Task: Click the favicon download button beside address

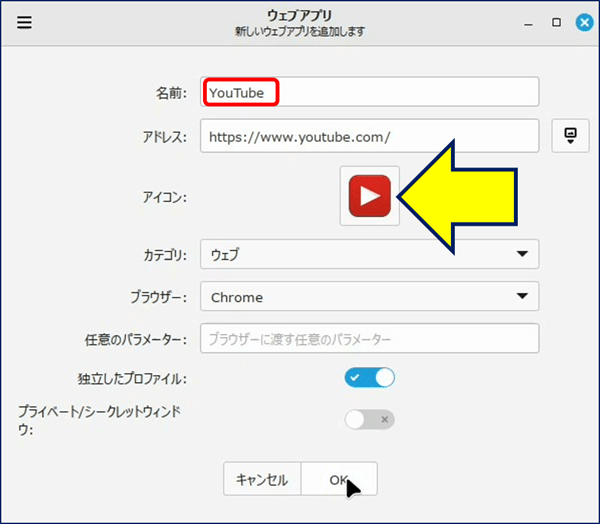Action: point(570,136)
